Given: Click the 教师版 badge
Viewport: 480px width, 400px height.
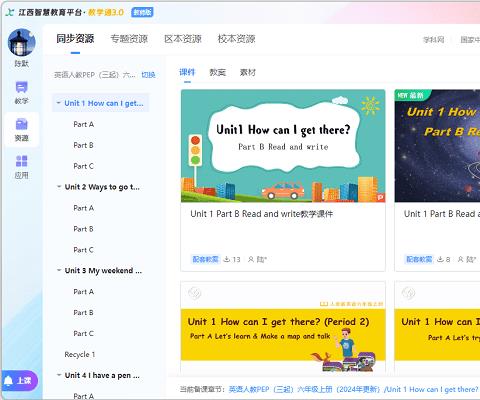Looking at the screenshot, I should (x=142, y=12).
